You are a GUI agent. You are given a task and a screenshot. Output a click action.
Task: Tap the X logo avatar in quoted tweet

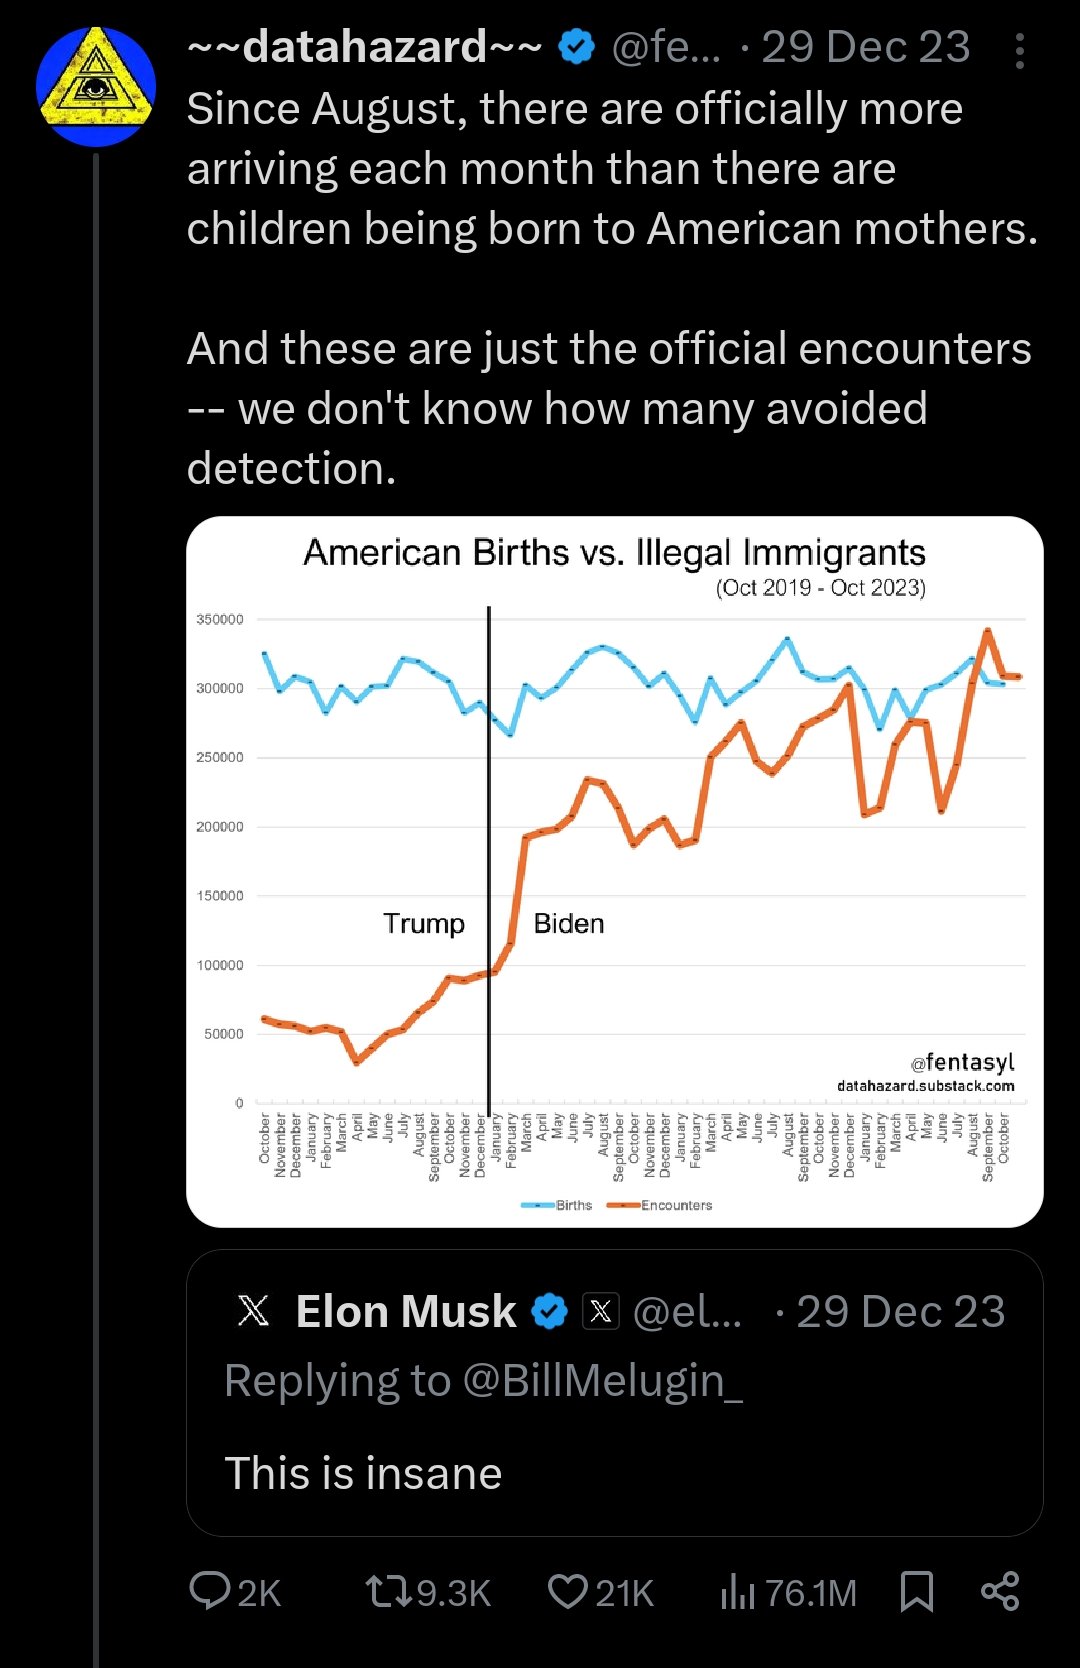(x=254, y=1311)
